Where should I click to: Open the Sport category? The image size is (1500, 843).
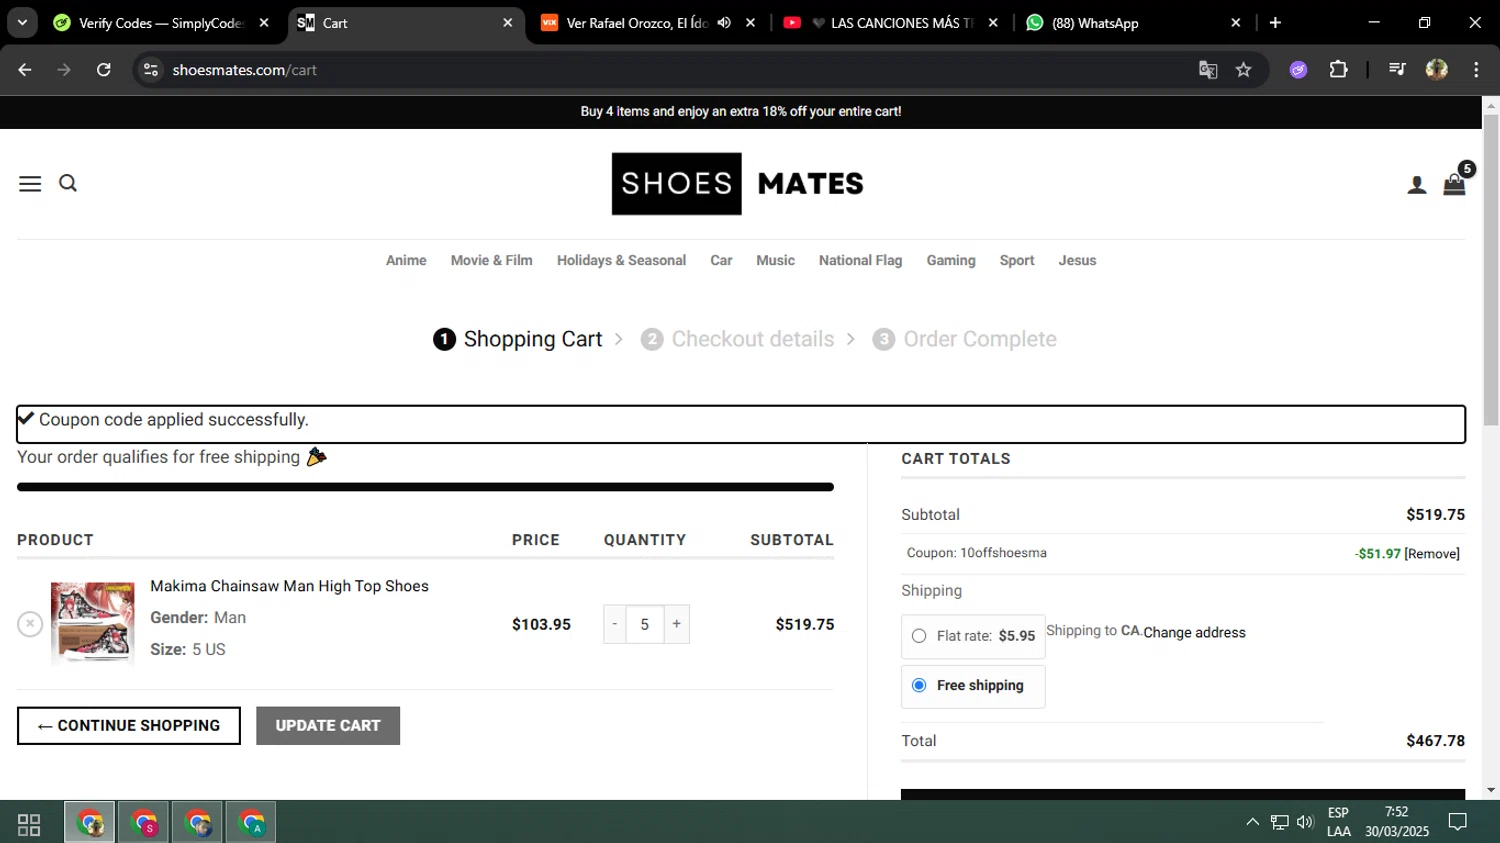pos(1017,260)
